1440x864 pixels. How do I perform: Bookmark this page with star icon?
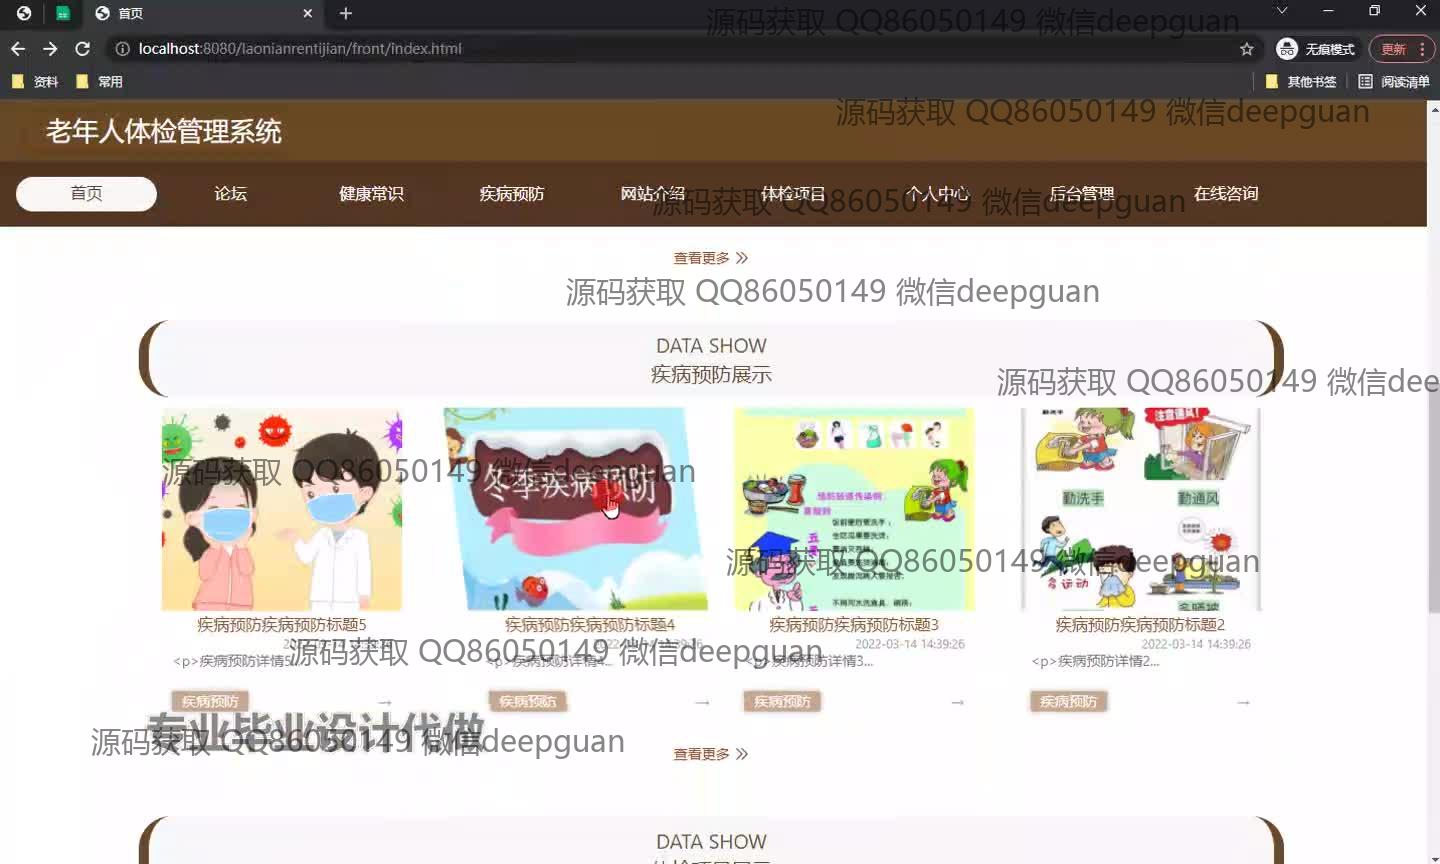(x=1246, y=49)
